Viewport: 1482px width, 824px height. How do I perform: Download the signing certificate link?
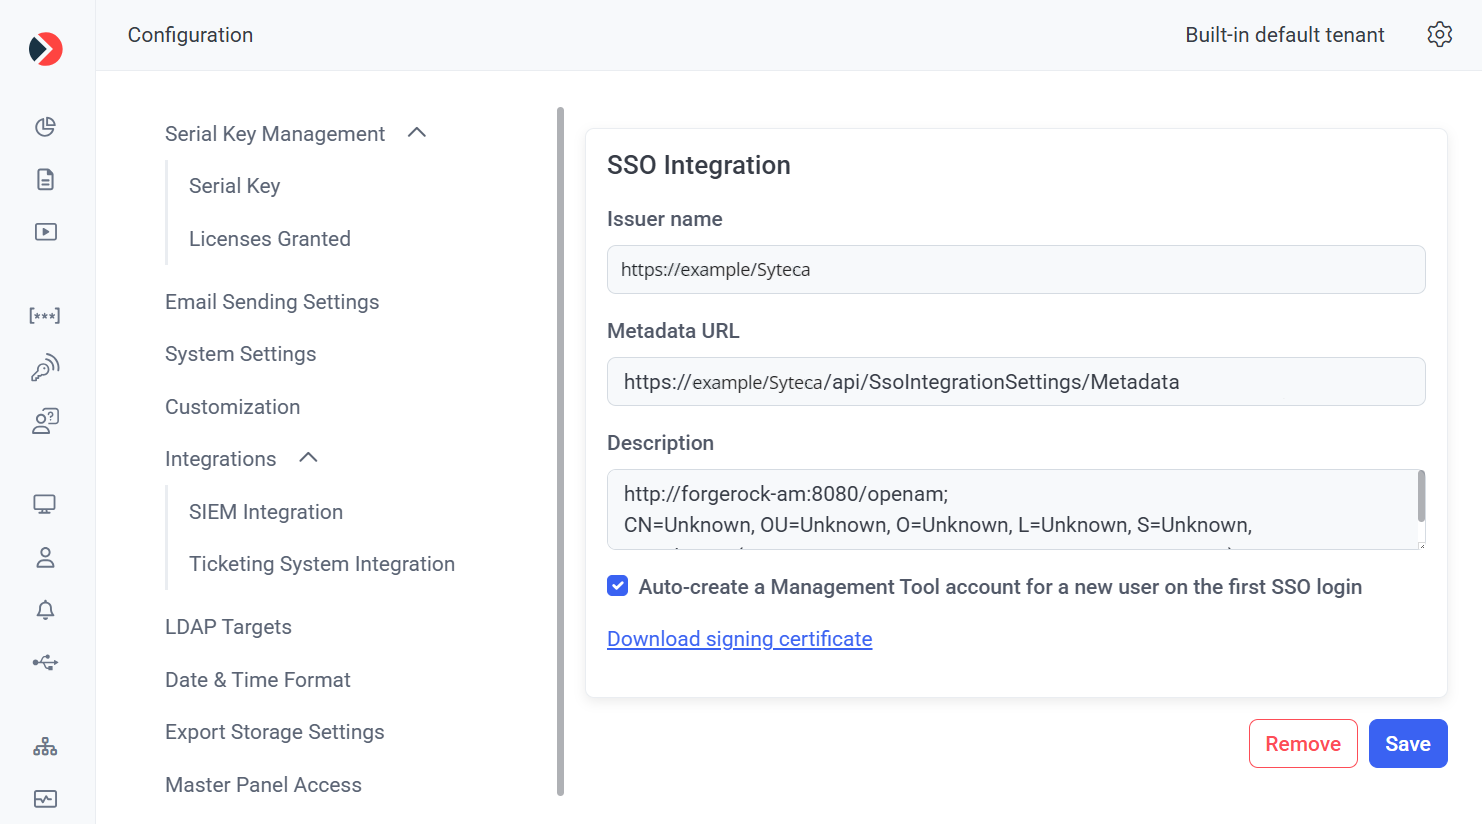pos(739,639)
